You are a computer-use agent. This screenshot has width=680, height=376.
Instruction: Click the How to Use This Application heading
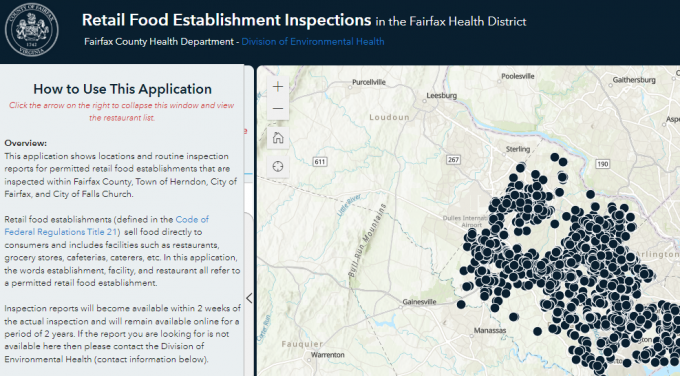[122, 89]
